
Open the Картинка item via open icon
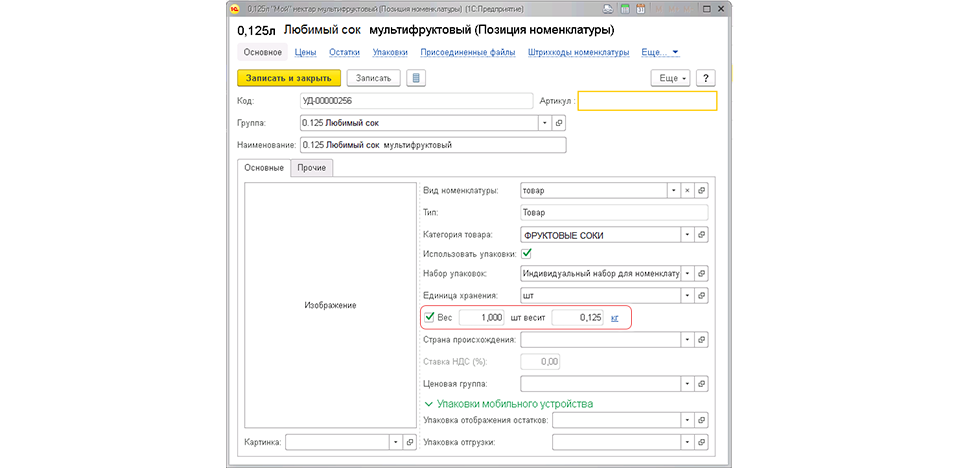(410, 442)
